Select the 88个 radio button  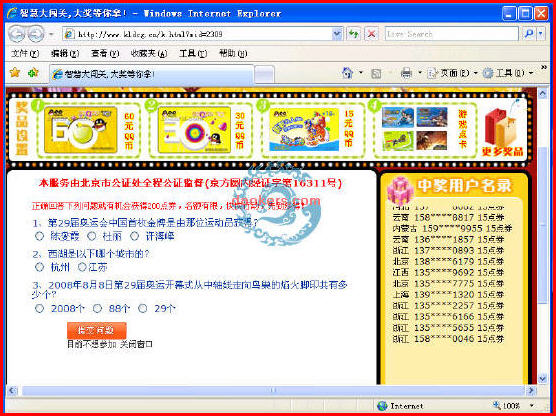[x=98, y=308]
